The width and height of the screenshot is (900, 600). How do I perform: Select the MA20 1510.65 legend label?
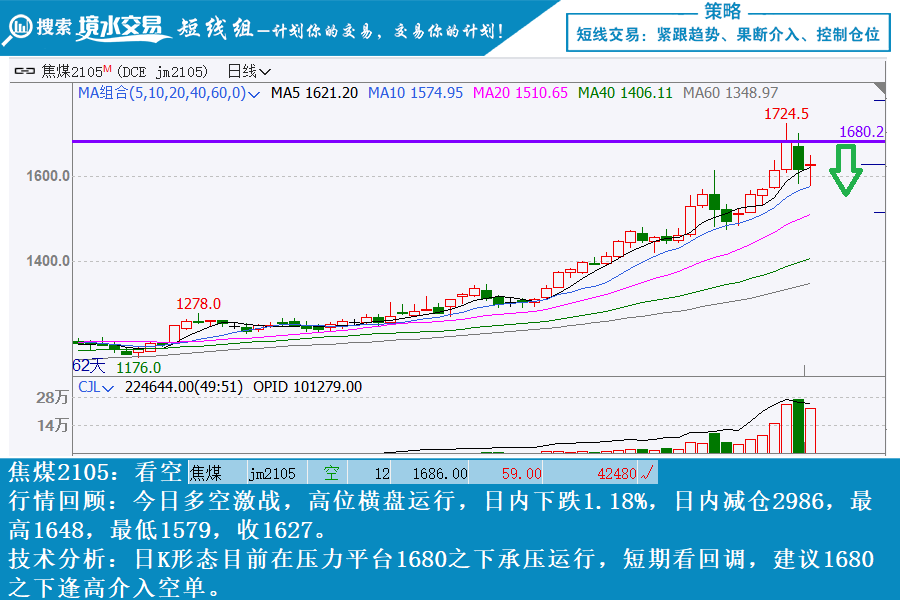tap(520, 93)
